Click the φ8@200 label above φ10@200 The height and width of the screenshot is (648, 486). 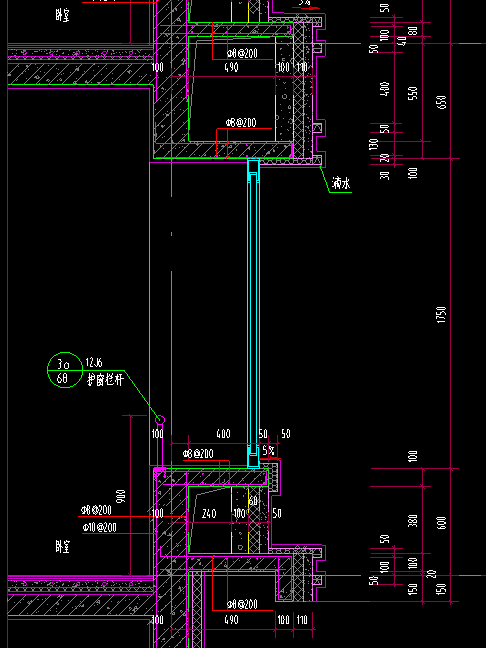(x=96, y=510)
